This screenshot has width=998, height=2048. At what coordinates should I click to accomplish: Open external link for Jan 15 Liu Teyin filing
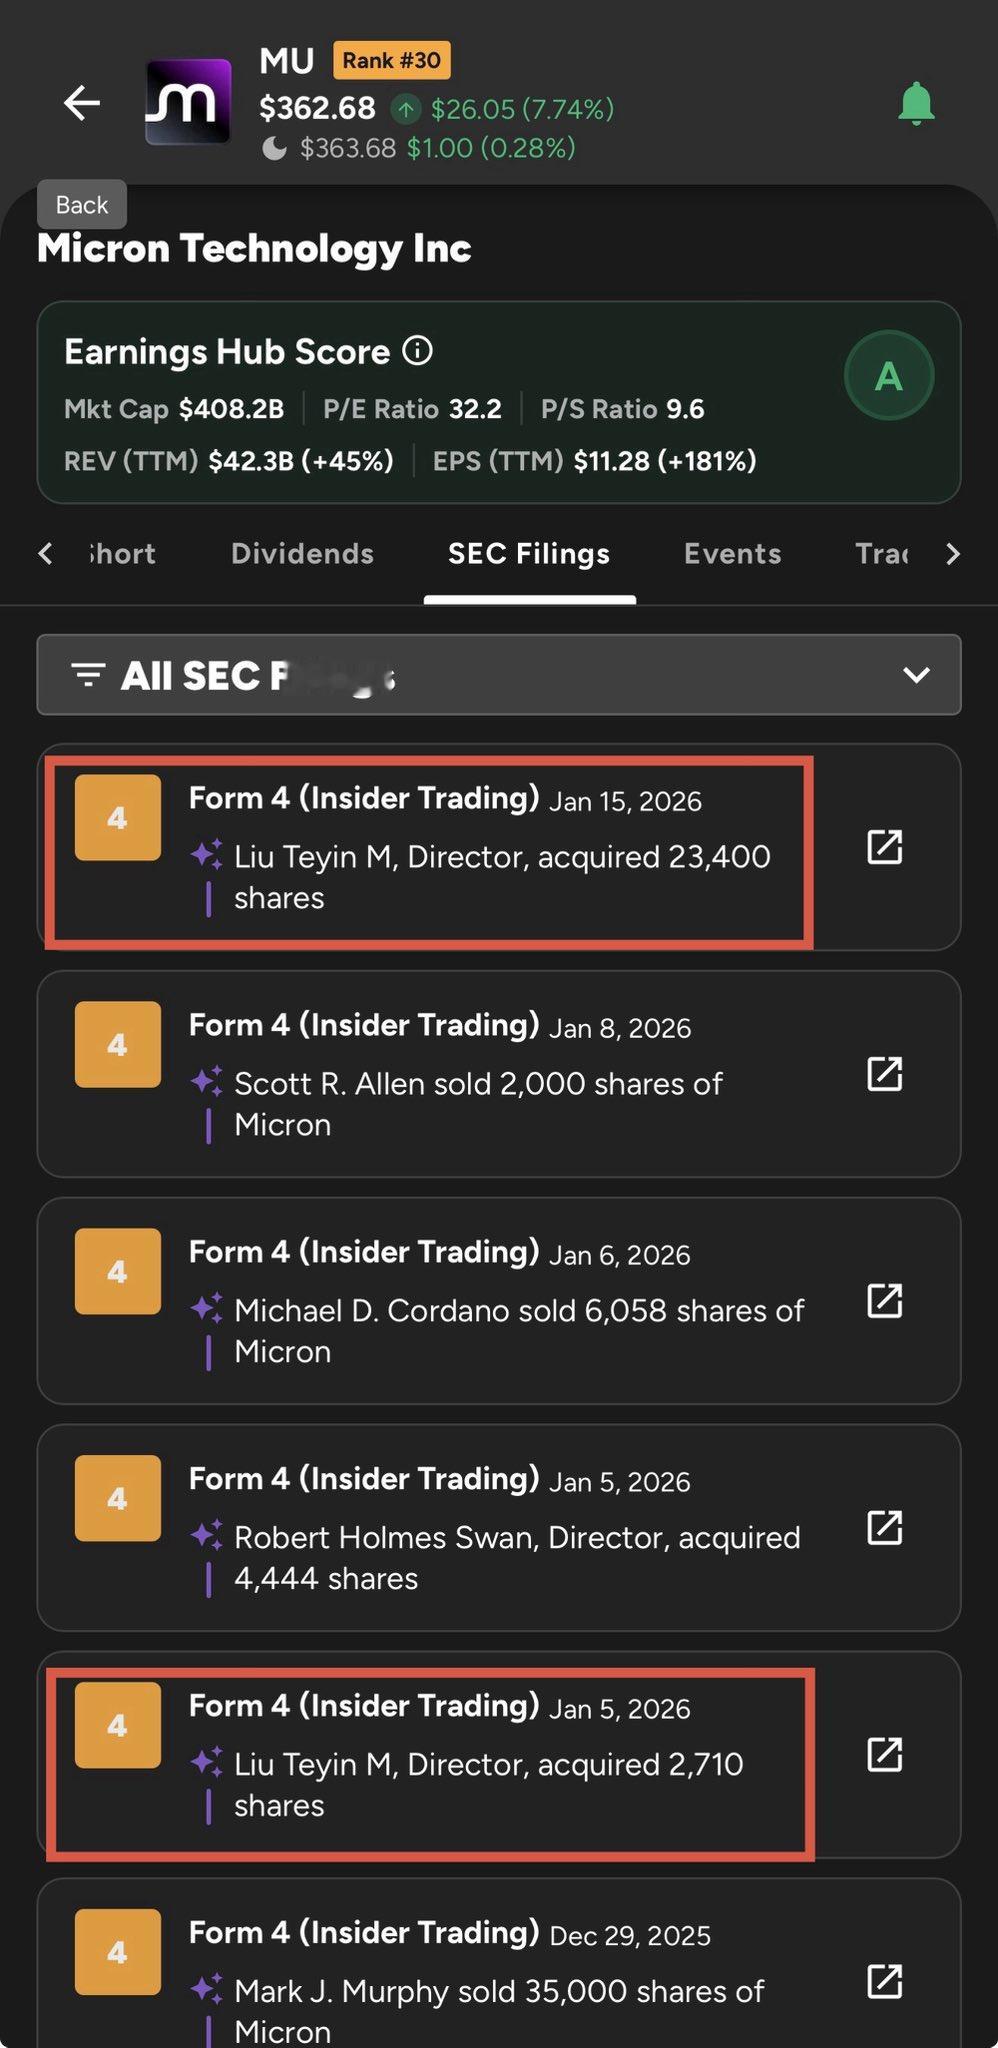[x=884, y=847]
